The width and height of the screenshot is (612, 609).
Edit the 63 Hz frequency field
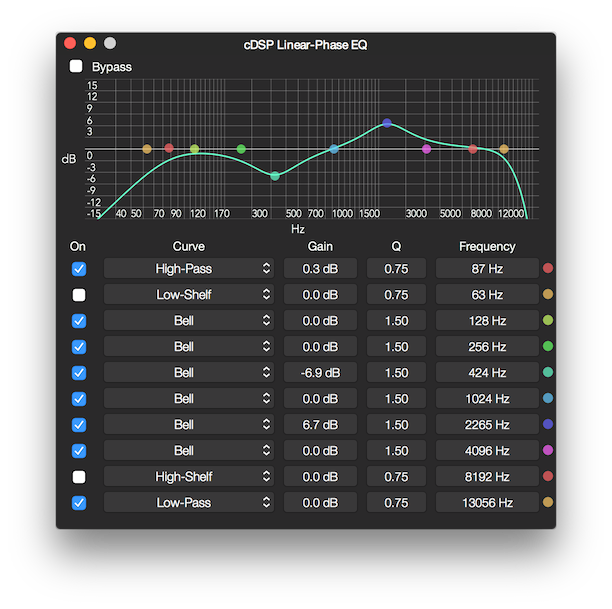[x=487, y=294]
